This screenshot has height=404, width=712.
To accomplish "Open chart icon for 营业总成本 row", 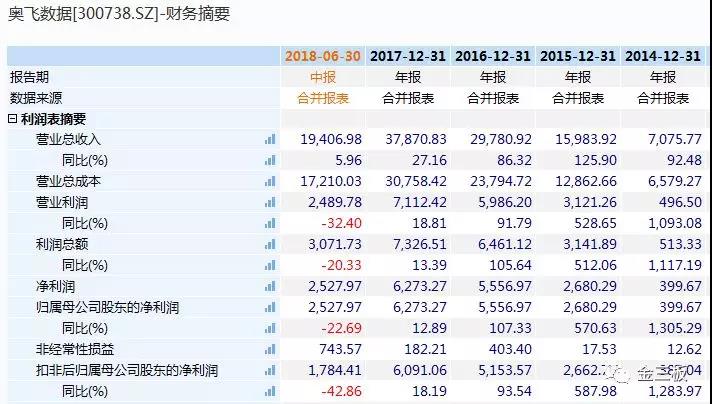I will pos(269,182).
